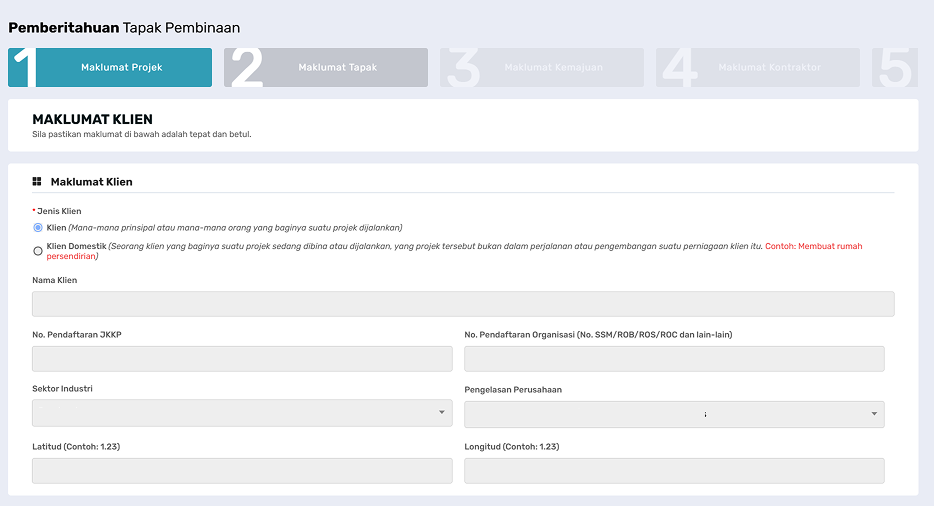Click the Longitud input field

coord(674,471)
